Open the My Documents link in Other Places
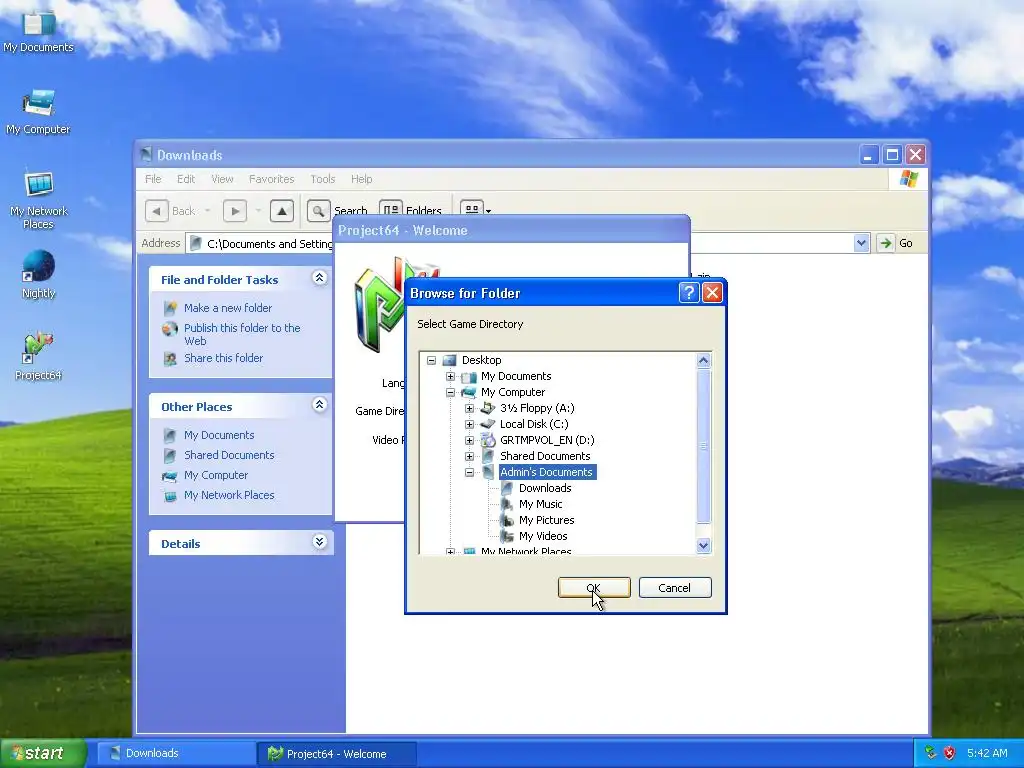This screenshot has width=1024, height=768. click(219, 435)
